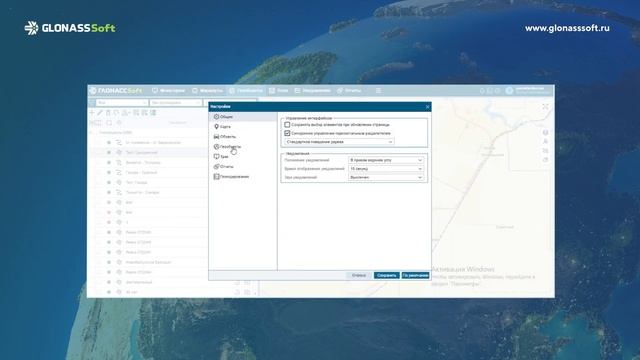
Task: Open notification sound dropdown 'Выключен'
Action: point(386,177)
